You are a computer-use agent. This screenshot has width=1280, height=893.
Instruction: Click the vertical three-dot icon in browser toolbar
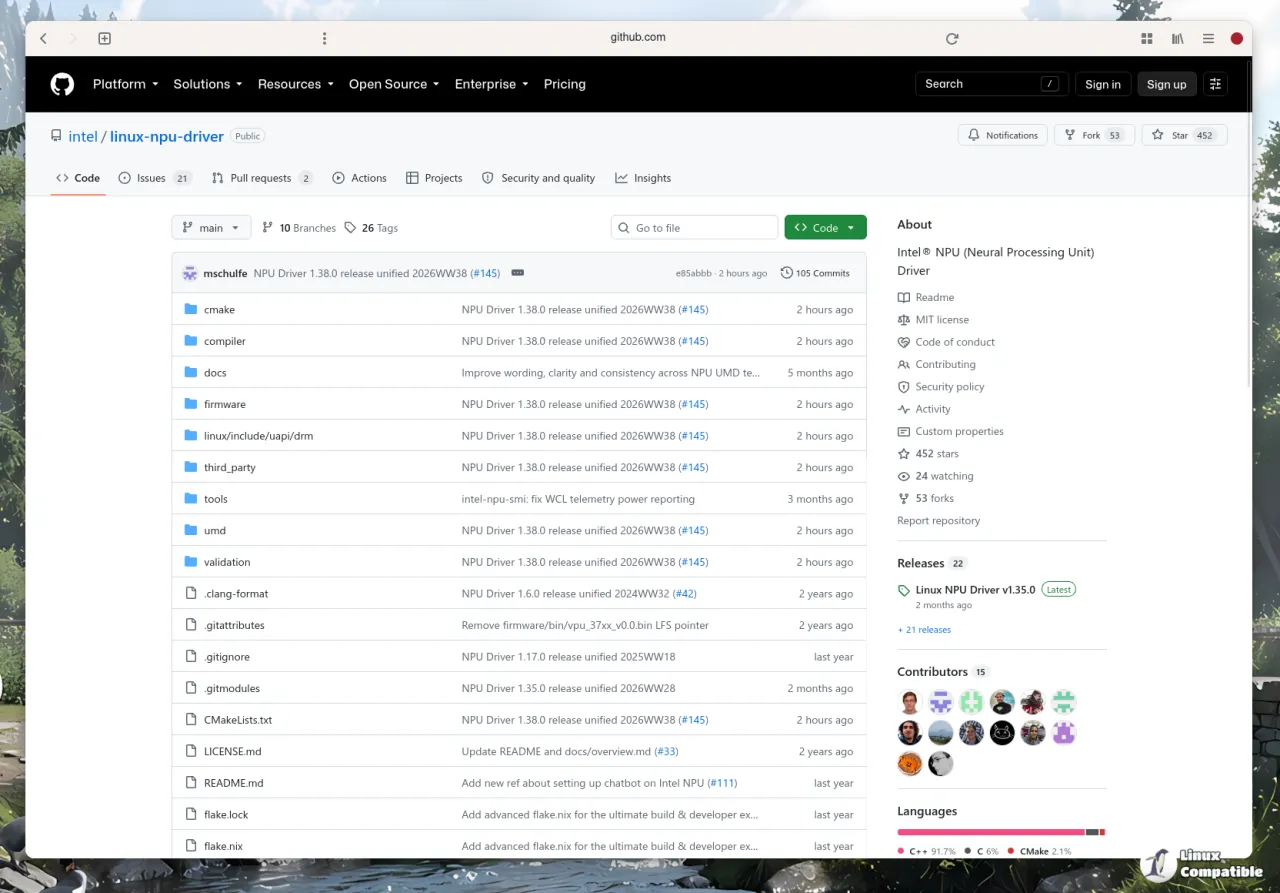point(324,38)
